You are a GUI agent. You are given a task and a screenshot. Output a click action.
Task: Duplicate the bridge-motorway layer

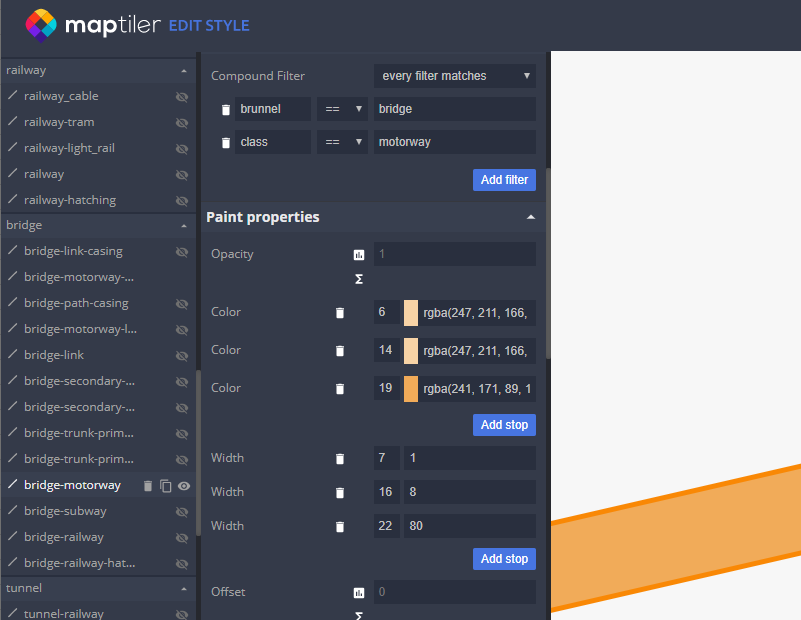[x=166, y=486]
